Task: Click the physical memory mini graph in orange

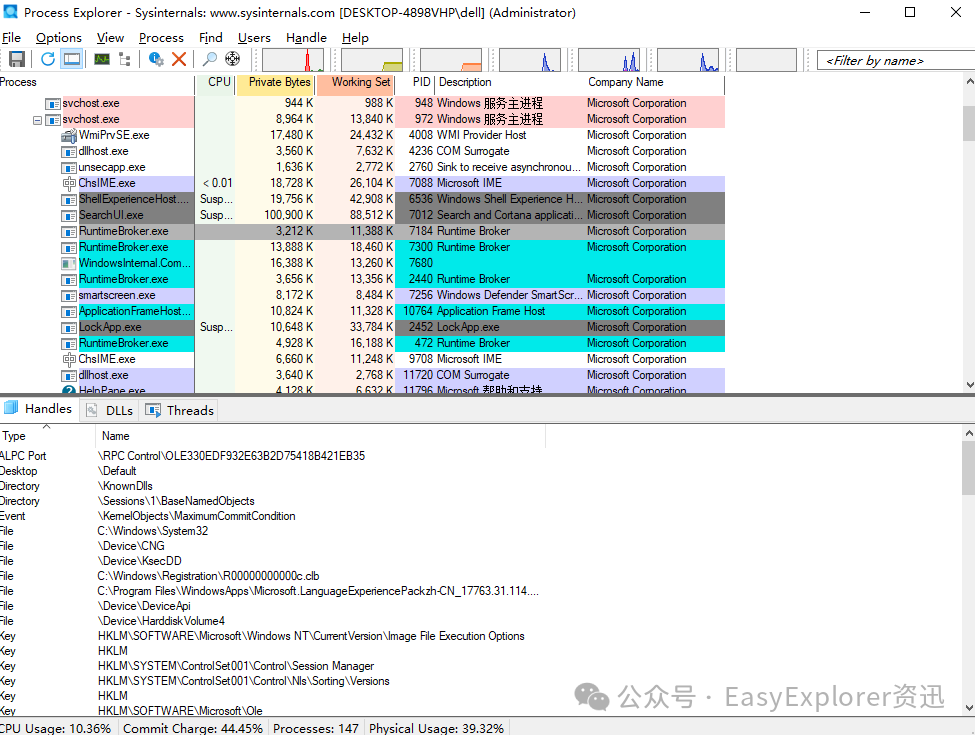Action: 451,60
